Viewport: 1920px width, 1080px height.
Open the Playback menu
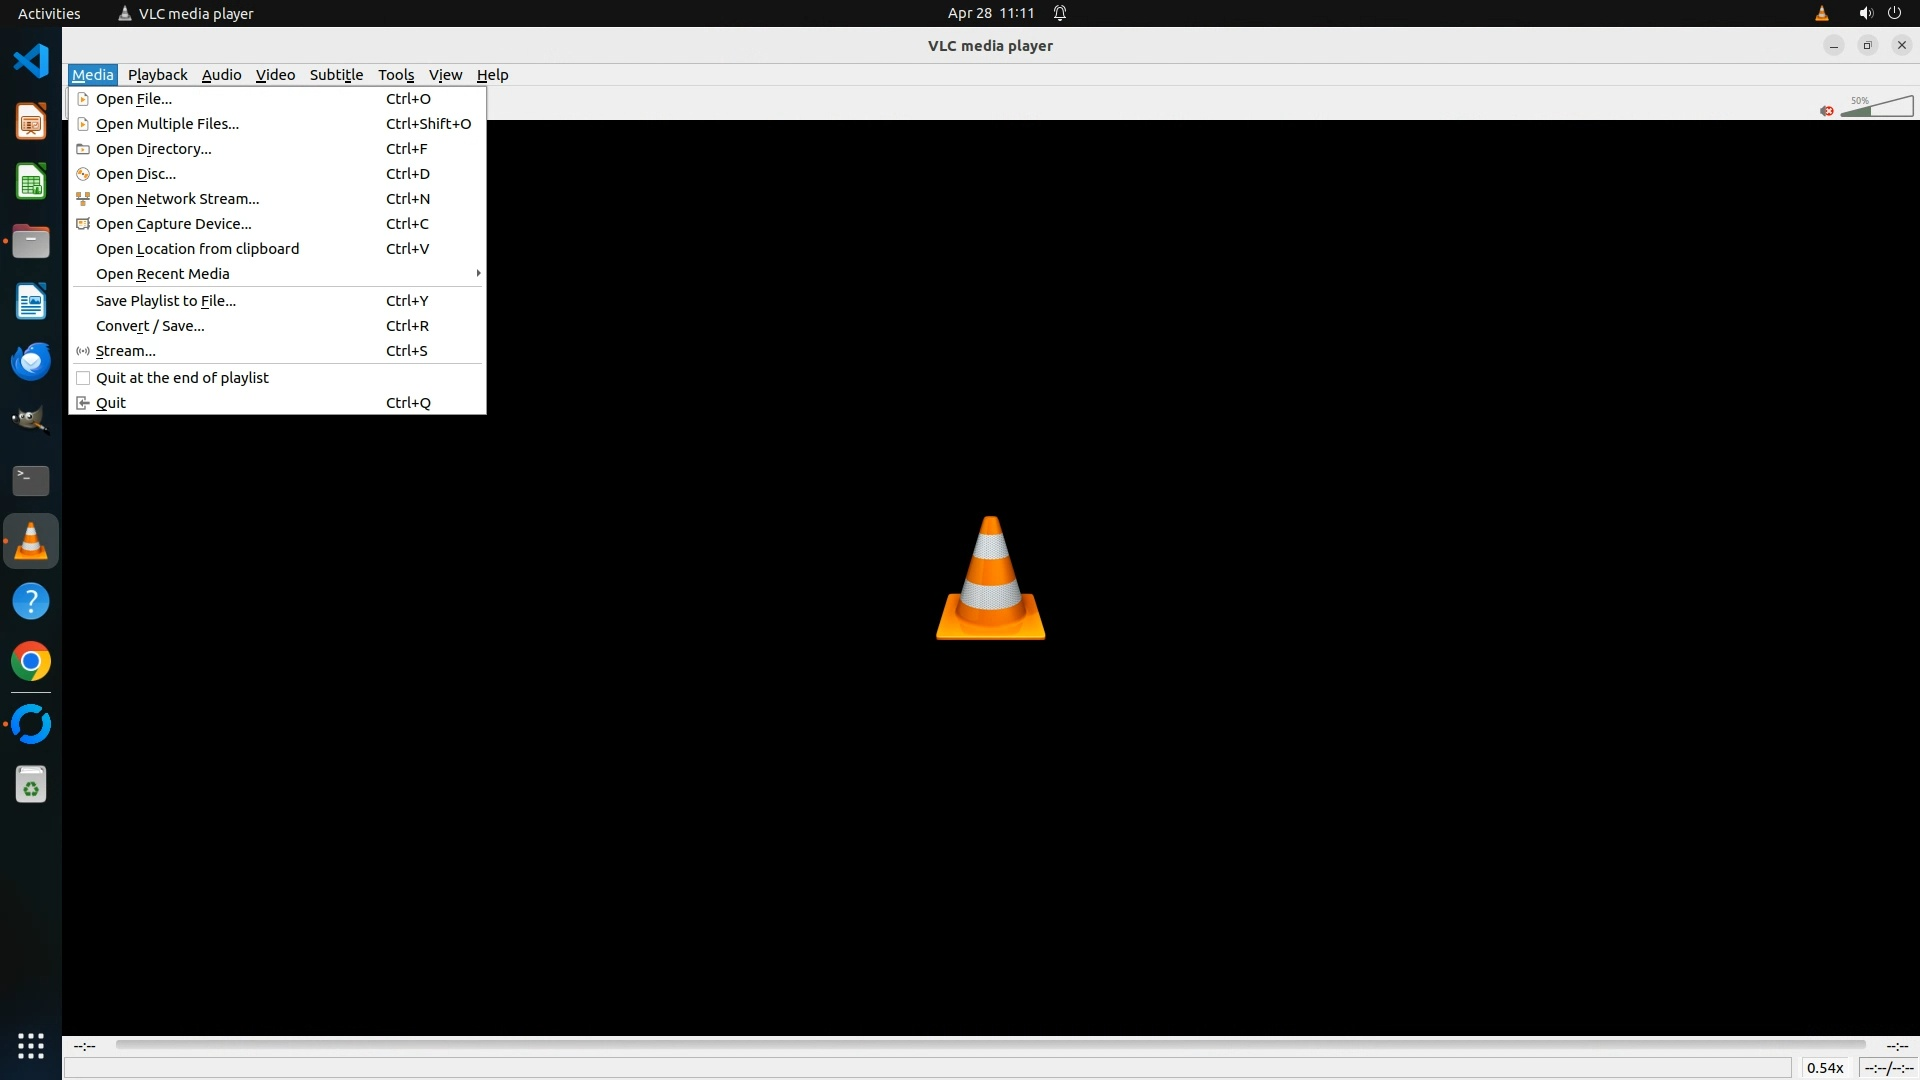click(x=157, y=75)
